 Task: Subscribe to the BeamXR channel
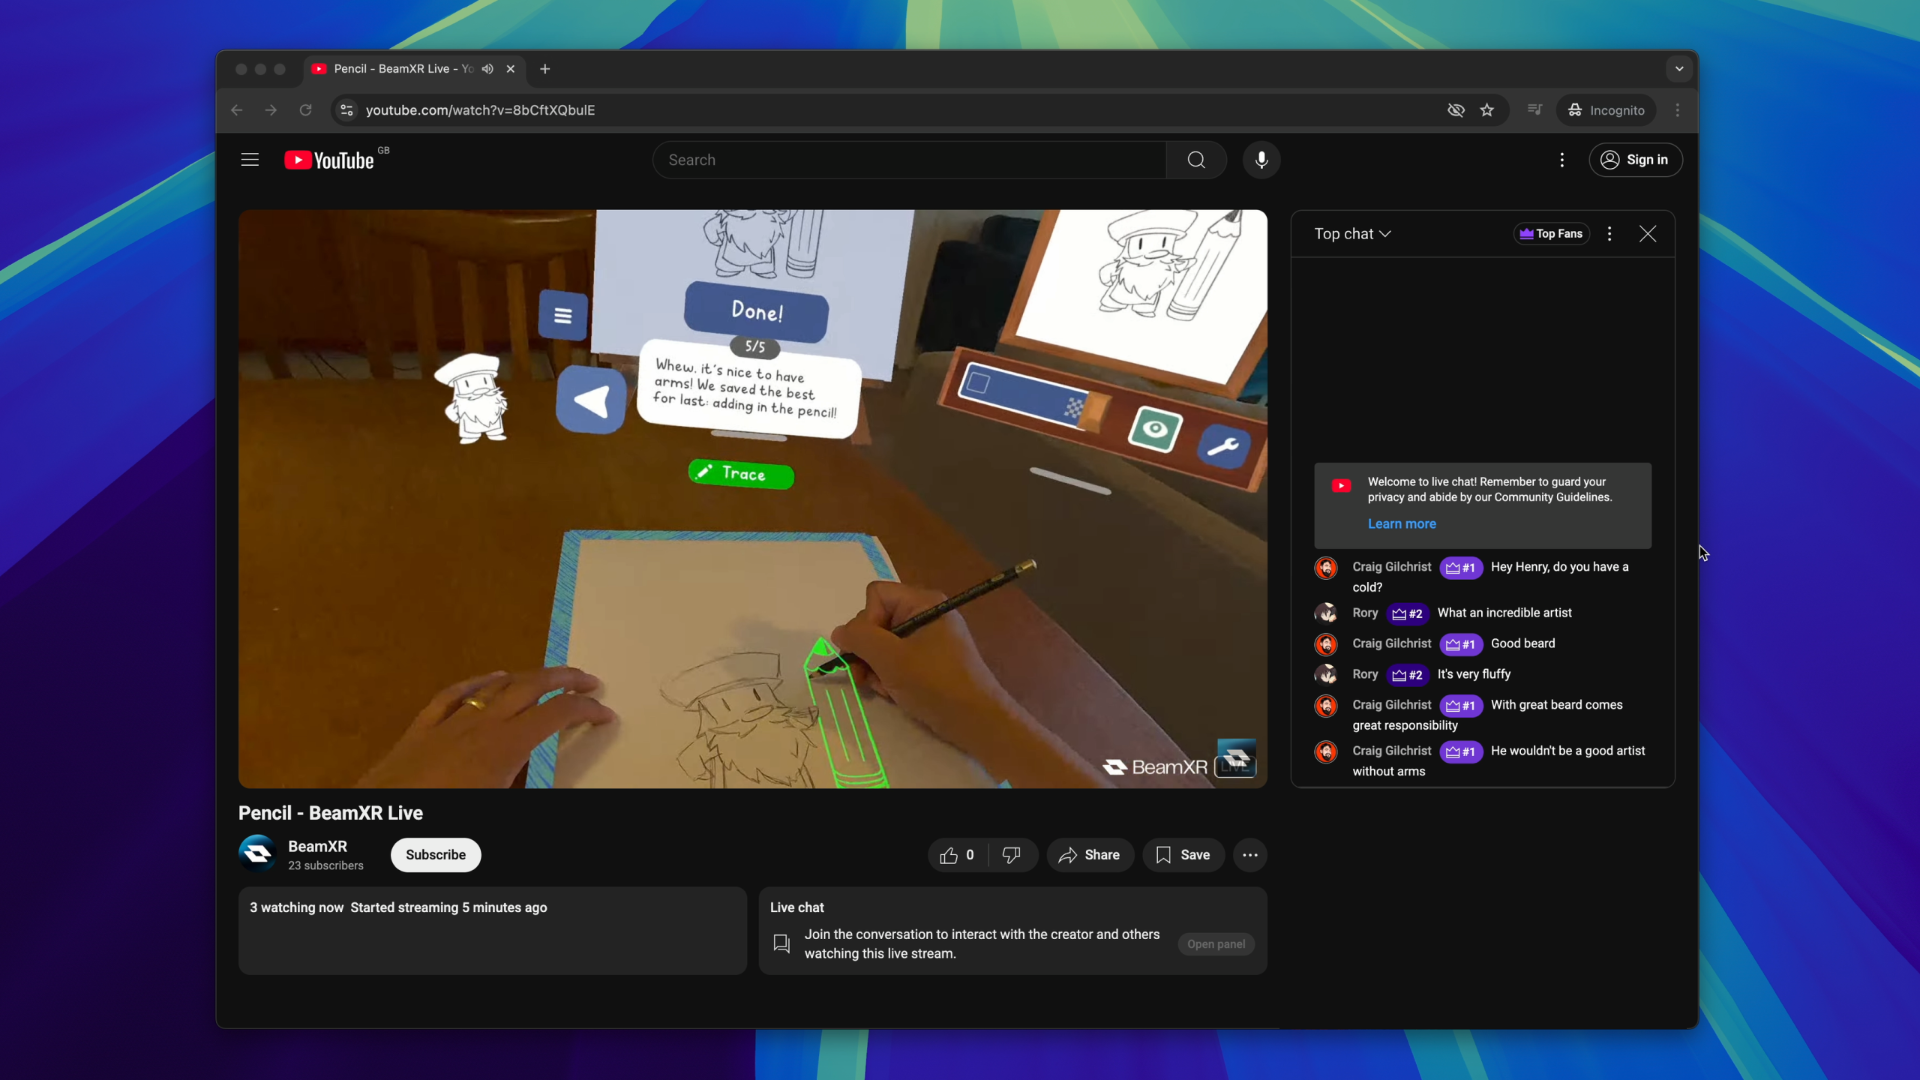pos(435,855)
